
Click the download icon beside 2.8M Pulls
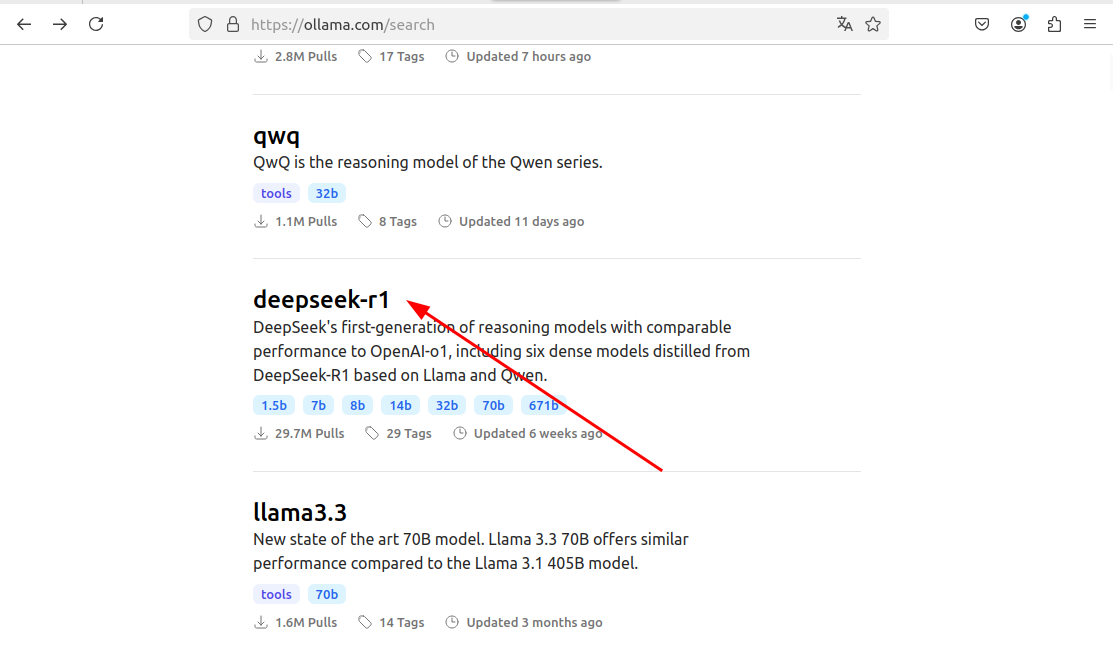tap(261, 56)
